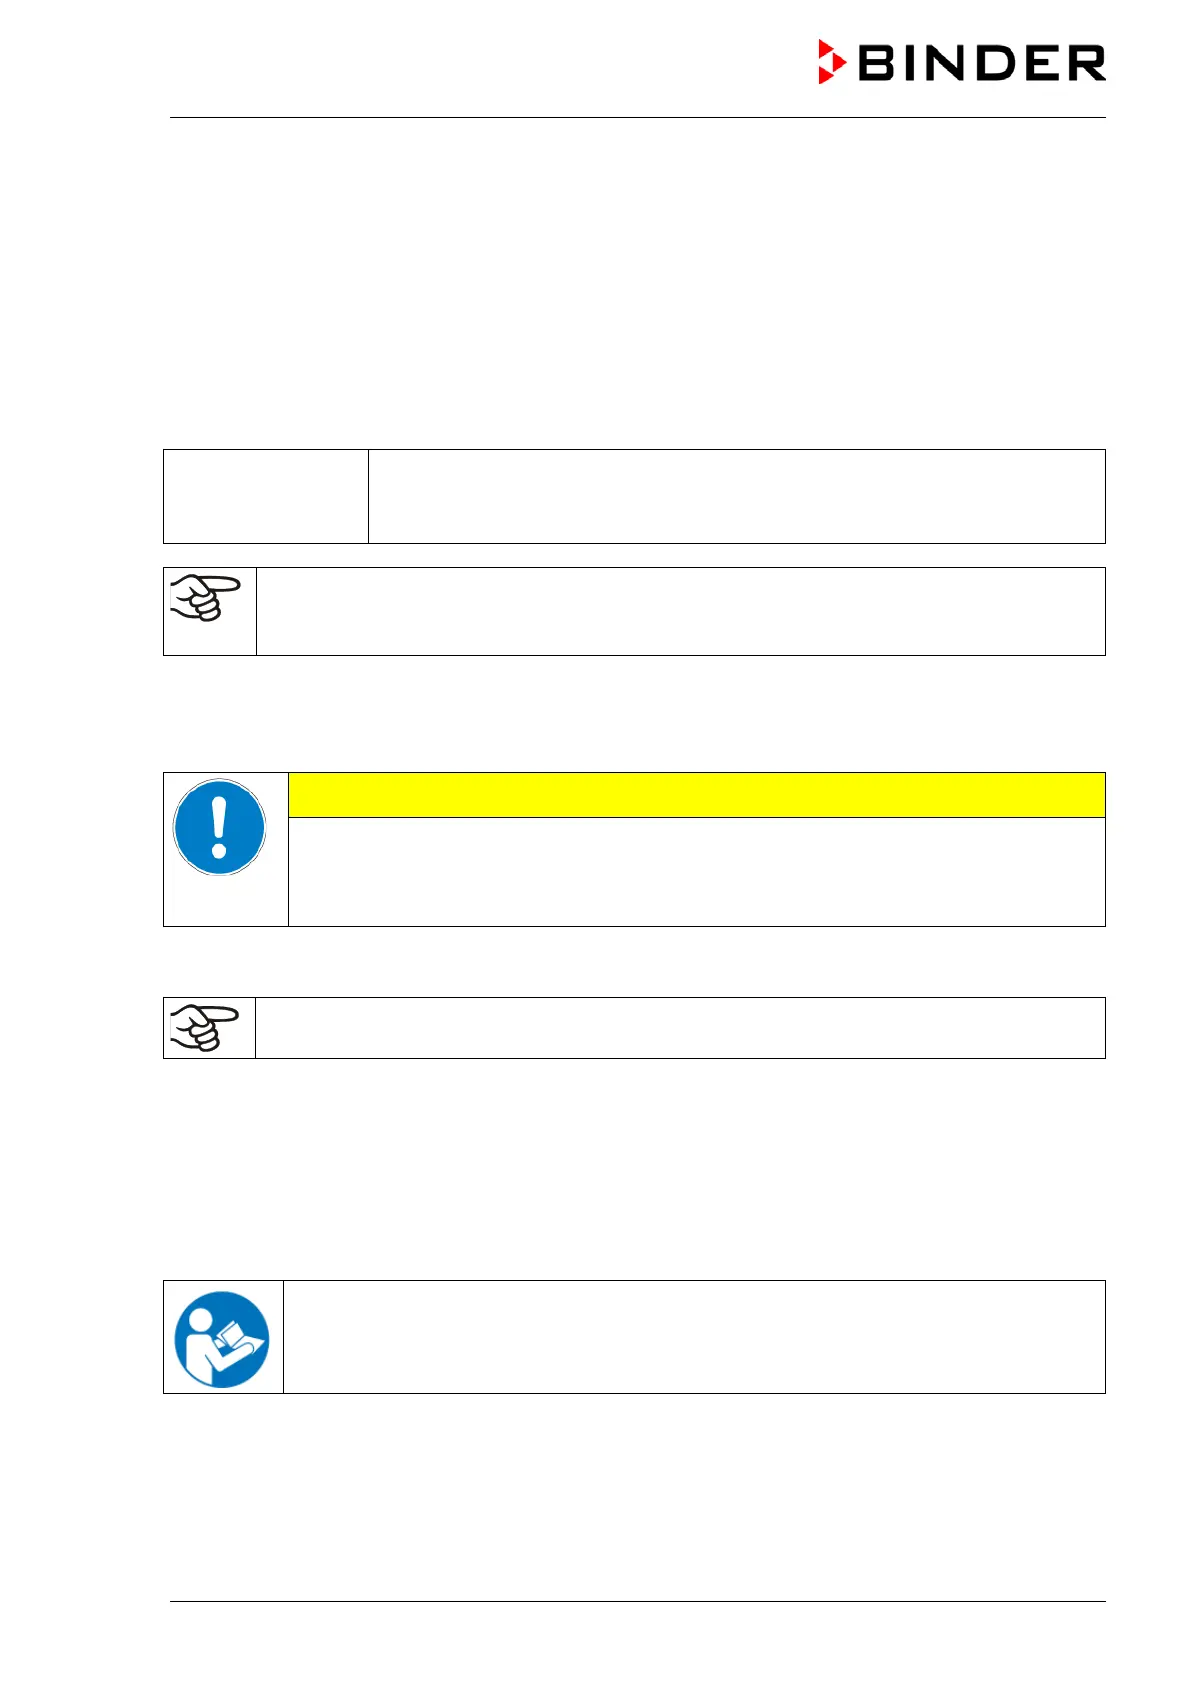Image resolution: width=1191 pixels, height=1684 pixels.
Task: Select the narrow left cell of the top table
Action: (265, 496)
